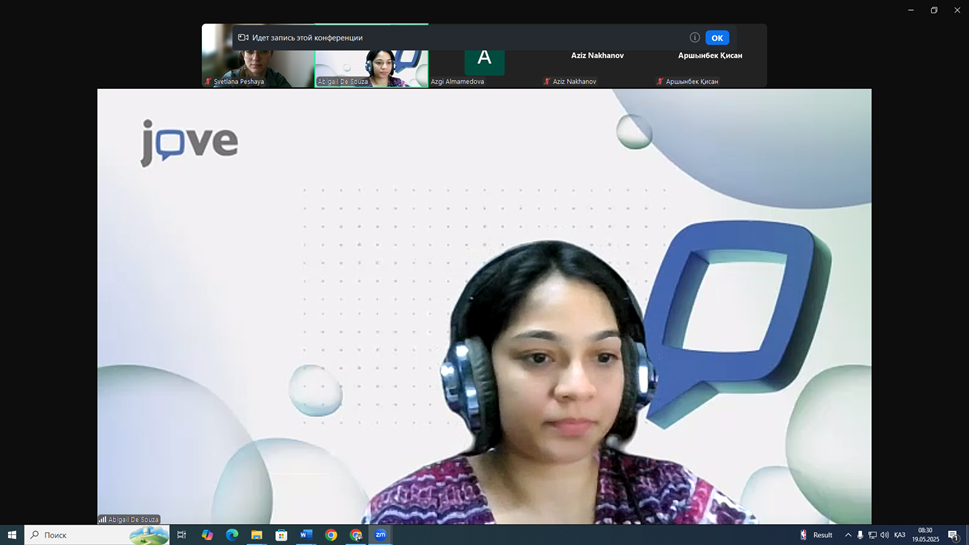Select Abigail De Souza video thumbnail
The height and width of the screenshot is (545, 969).
tap(371, 56)
